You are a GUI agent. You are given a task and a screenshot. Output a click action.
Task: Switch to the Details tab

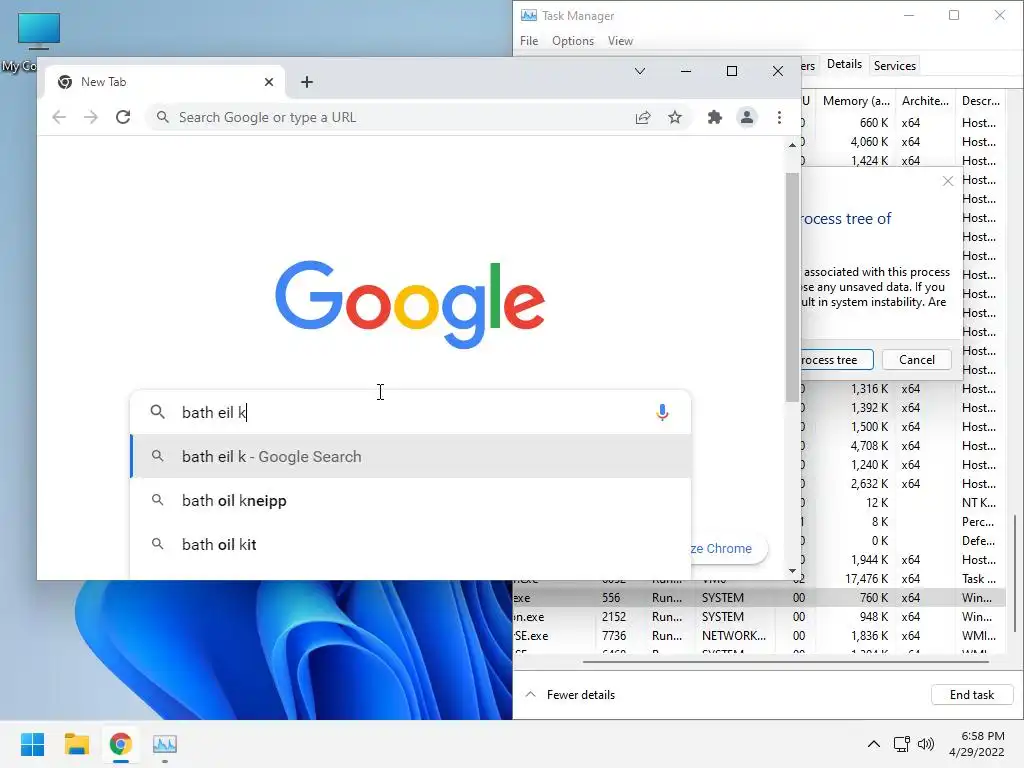point(844,65)
